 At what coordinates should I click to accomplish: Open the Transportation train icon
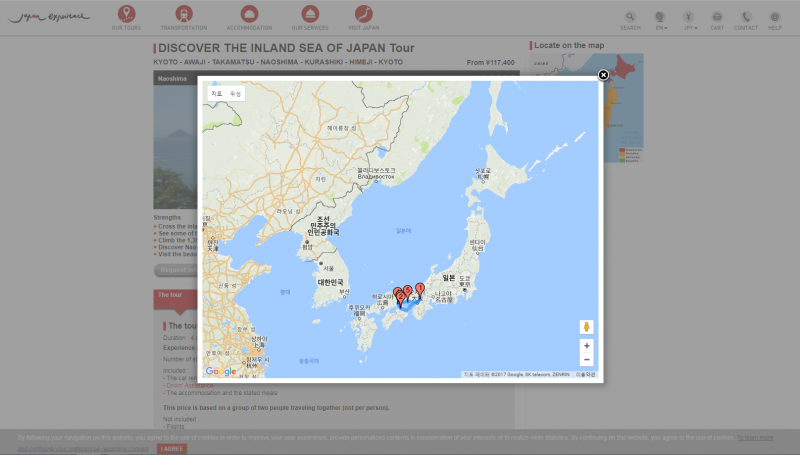point(185,14)
